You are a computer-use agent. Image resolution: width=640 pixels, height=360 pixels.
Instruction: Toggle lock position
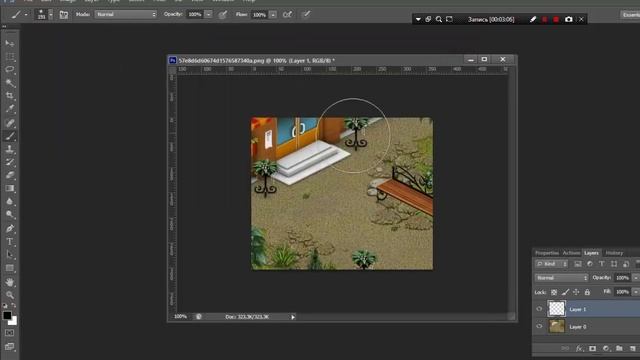(x=576, y=292)
